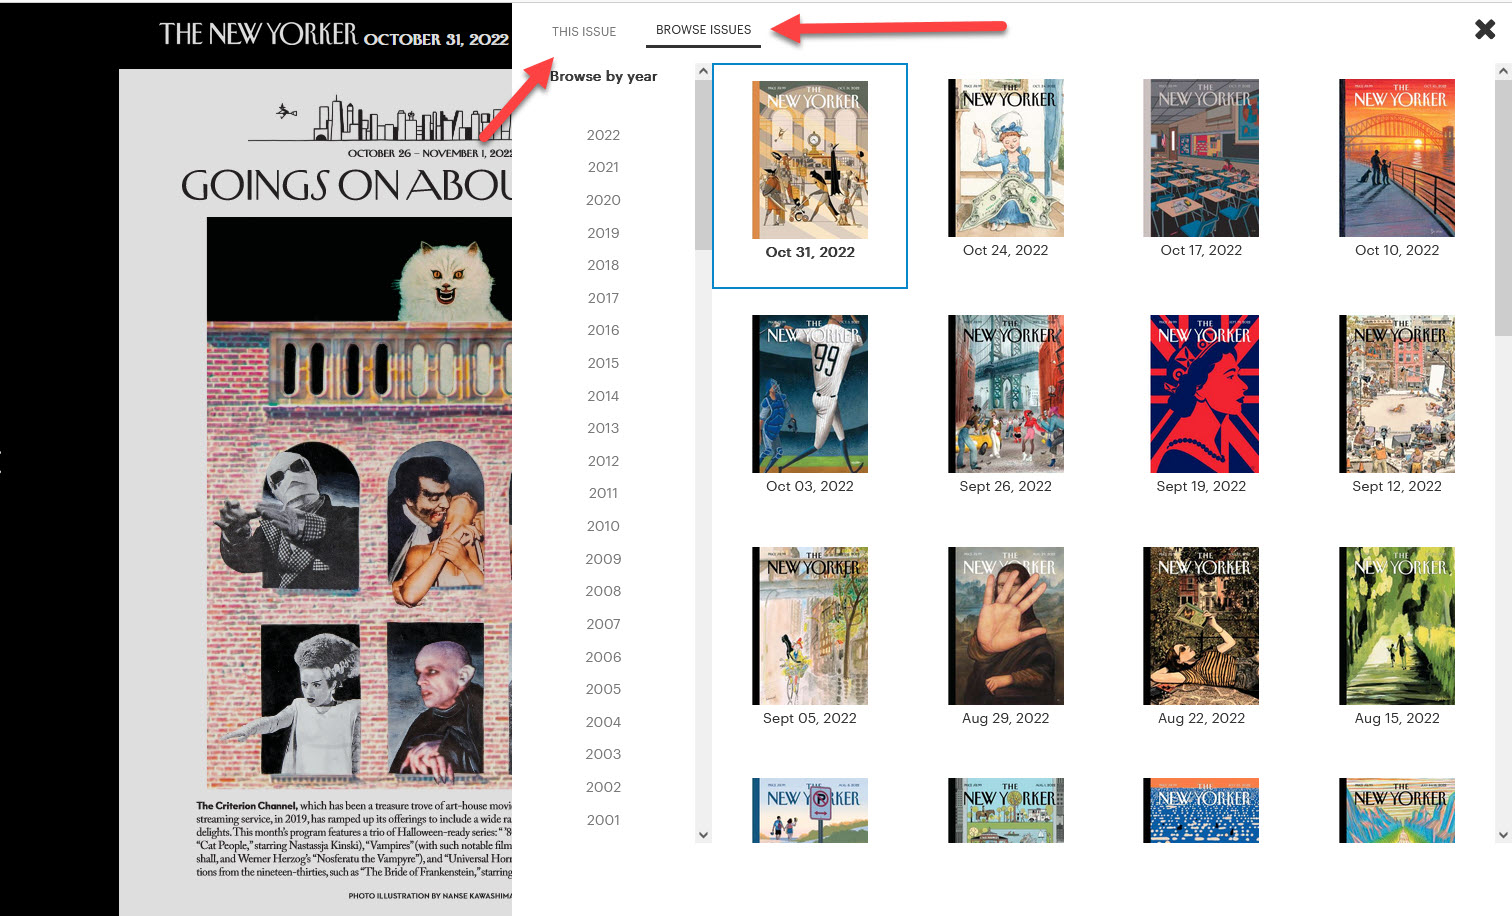Click The New Yorker October 31 header title
This screenshot has width=1512, height=916.
(x=334, y=35)
